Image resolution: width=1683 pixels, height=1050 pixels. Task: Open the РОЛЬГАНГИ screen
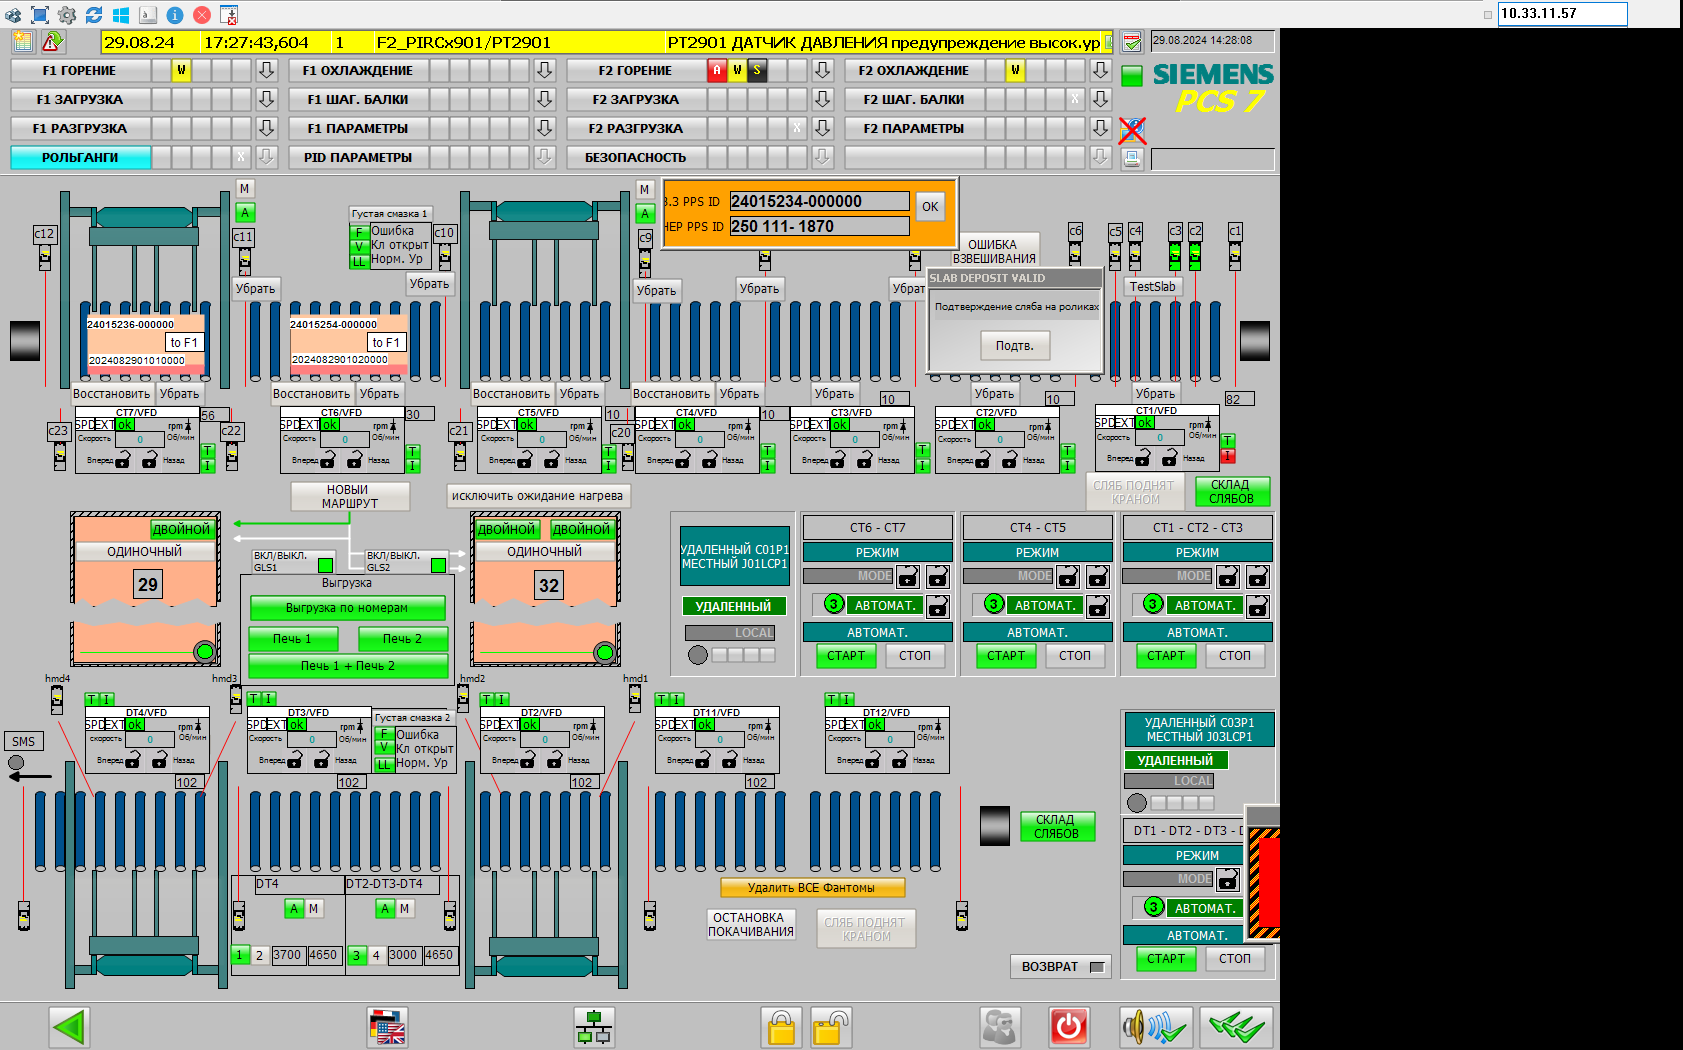(80, 157)
